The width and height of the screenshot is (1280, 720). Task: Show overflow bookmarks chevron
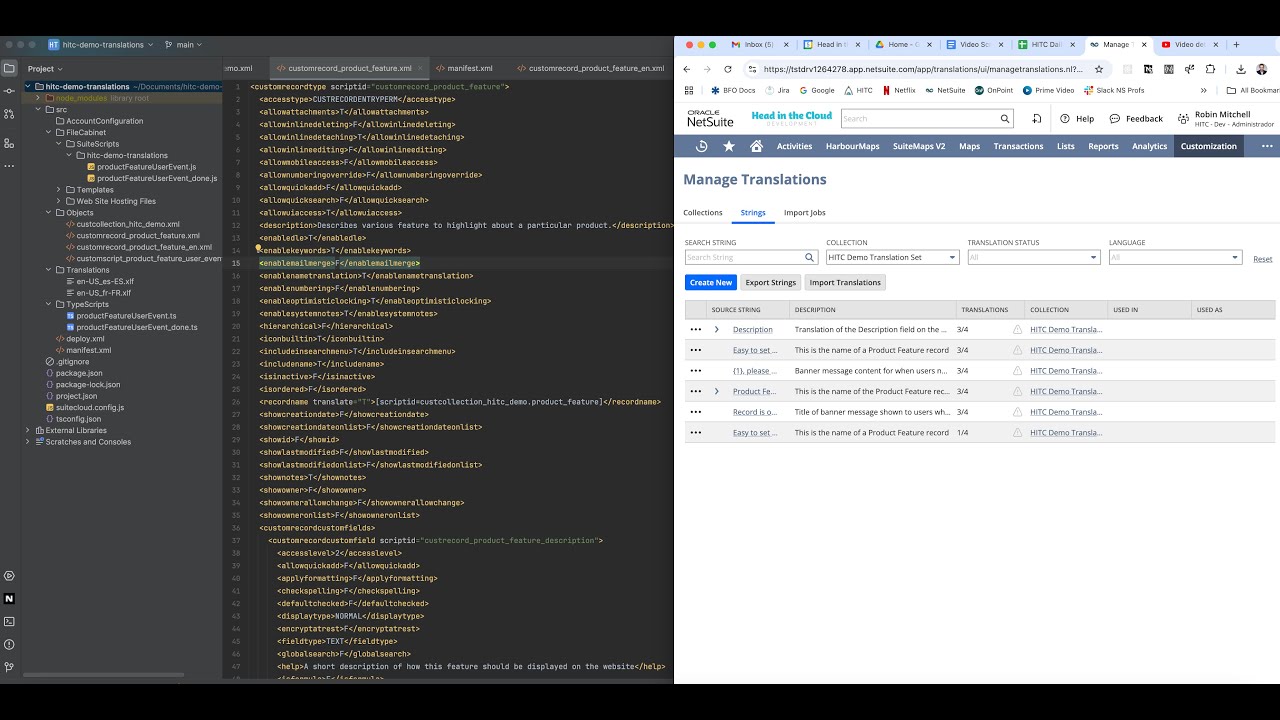1203,90
